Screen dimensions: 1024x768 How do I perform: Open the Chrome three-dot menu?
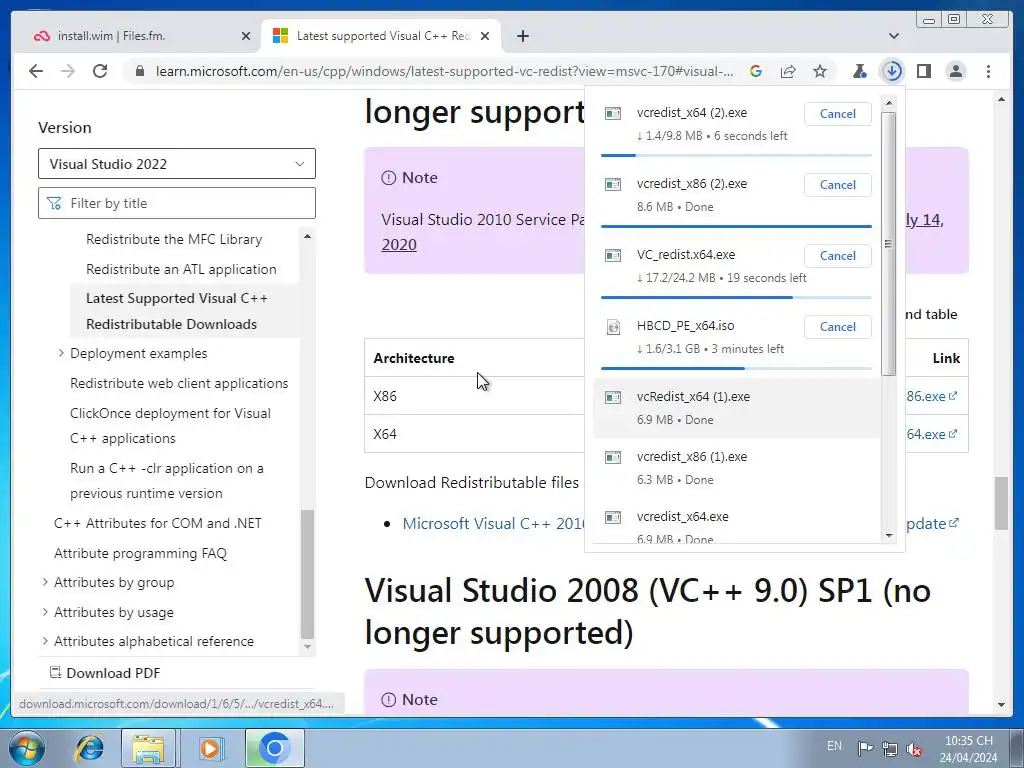click(x=989, y=71)
